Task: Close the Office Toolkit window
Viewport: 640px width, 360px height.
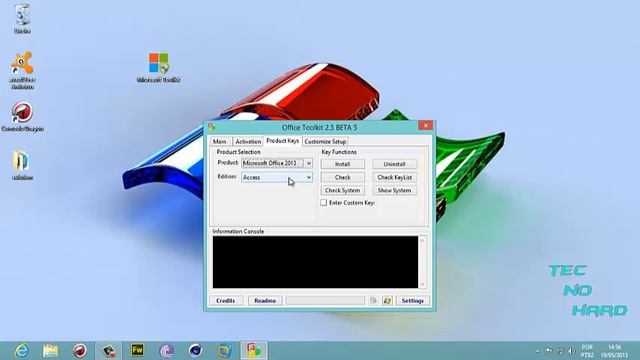Action: pos(425,126)
